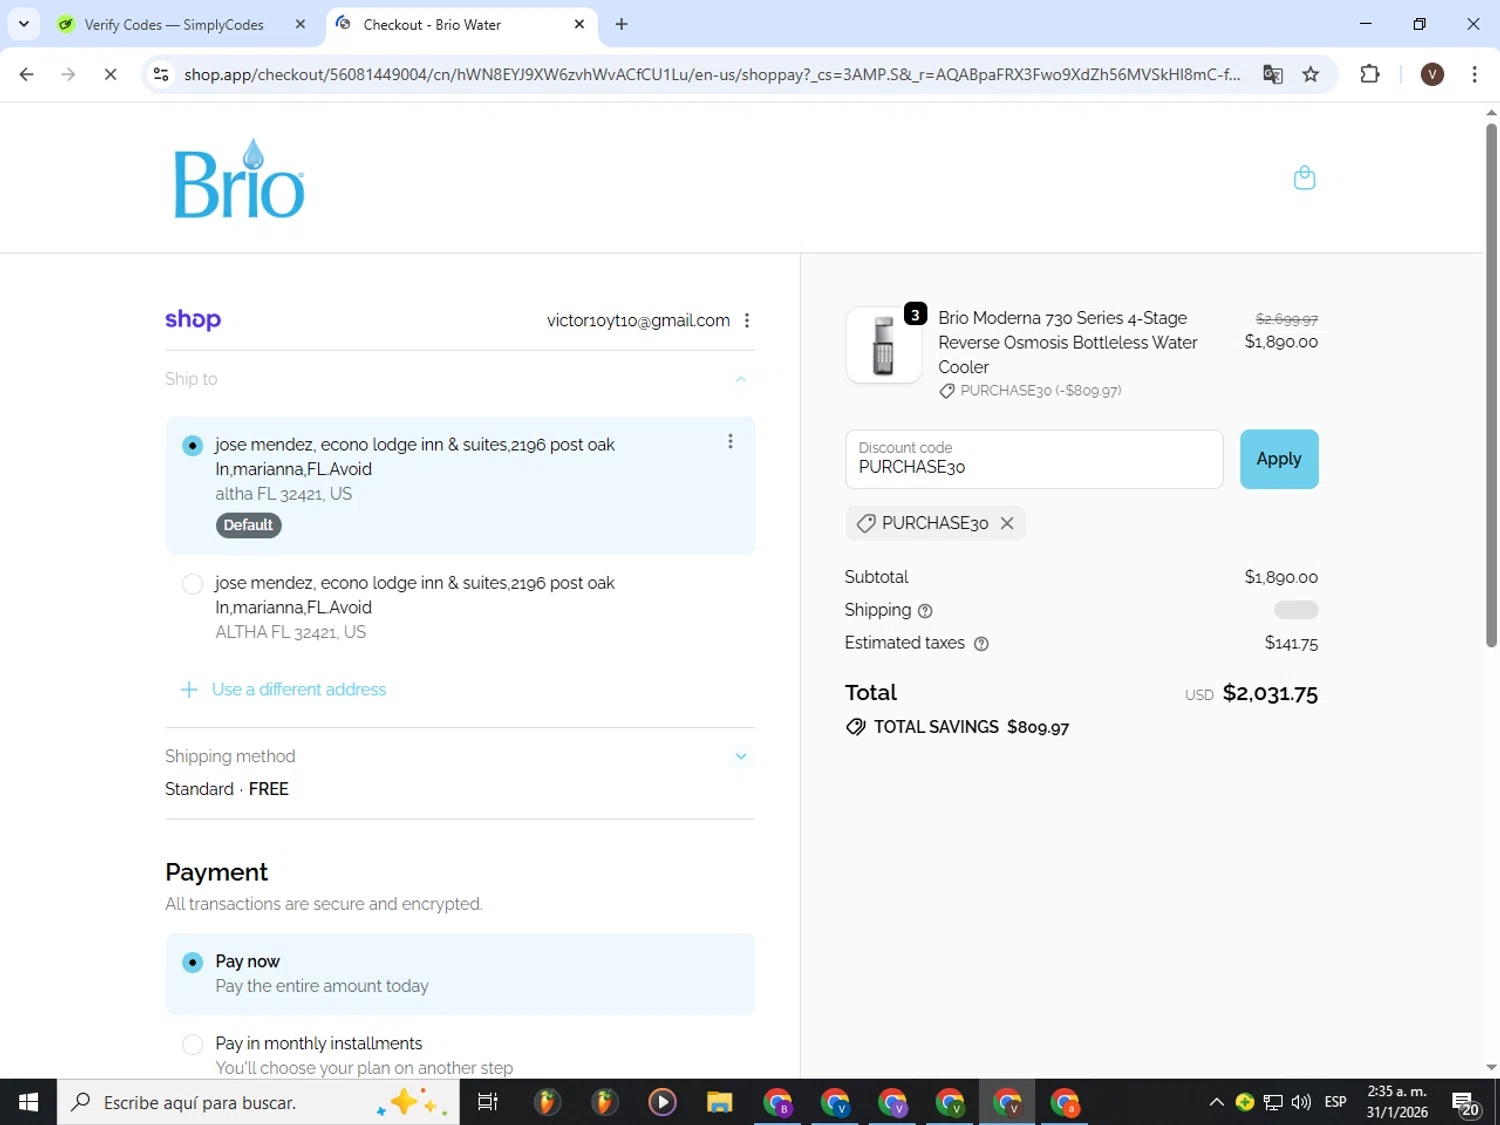The image size is (1500, 1125).
Task: Open a new browser tab
Action: [621, 24]
